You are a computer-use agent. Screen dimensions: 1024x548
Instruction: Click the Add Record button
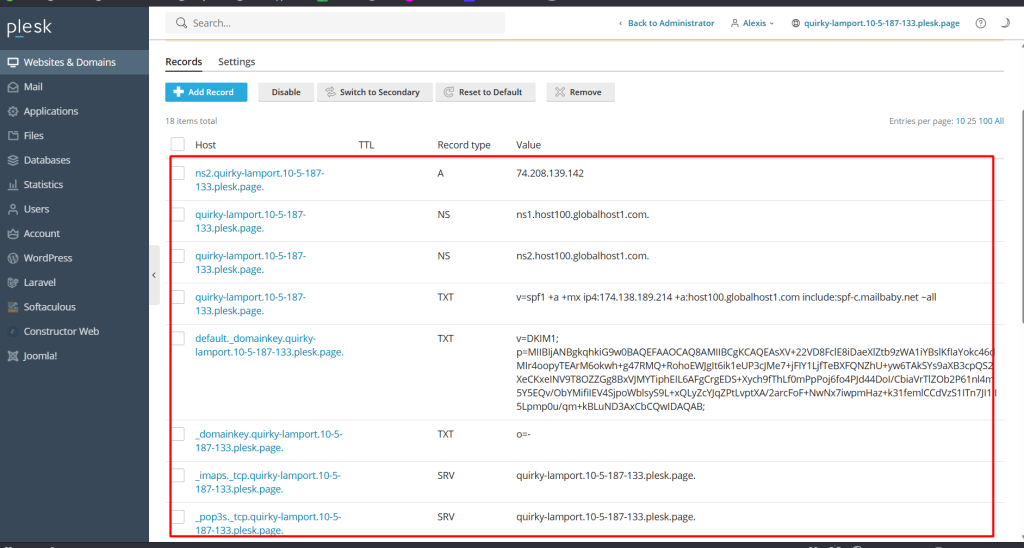205,92
